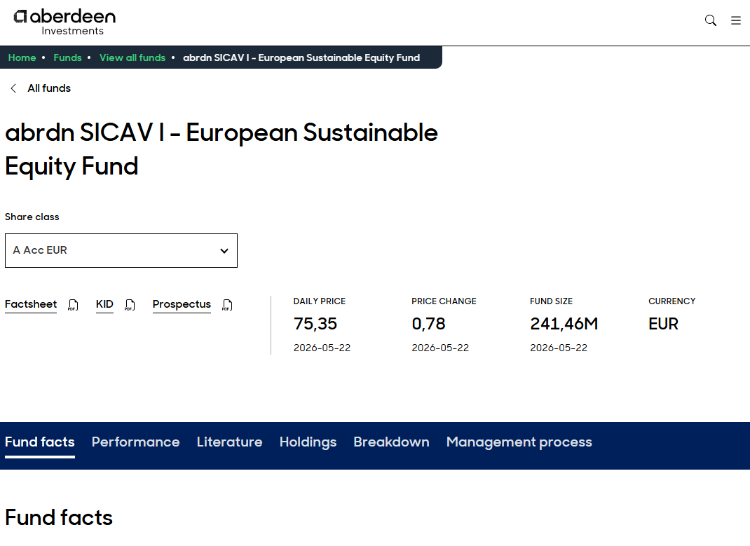Click the PDF icon next to KID

pos(130,305)
